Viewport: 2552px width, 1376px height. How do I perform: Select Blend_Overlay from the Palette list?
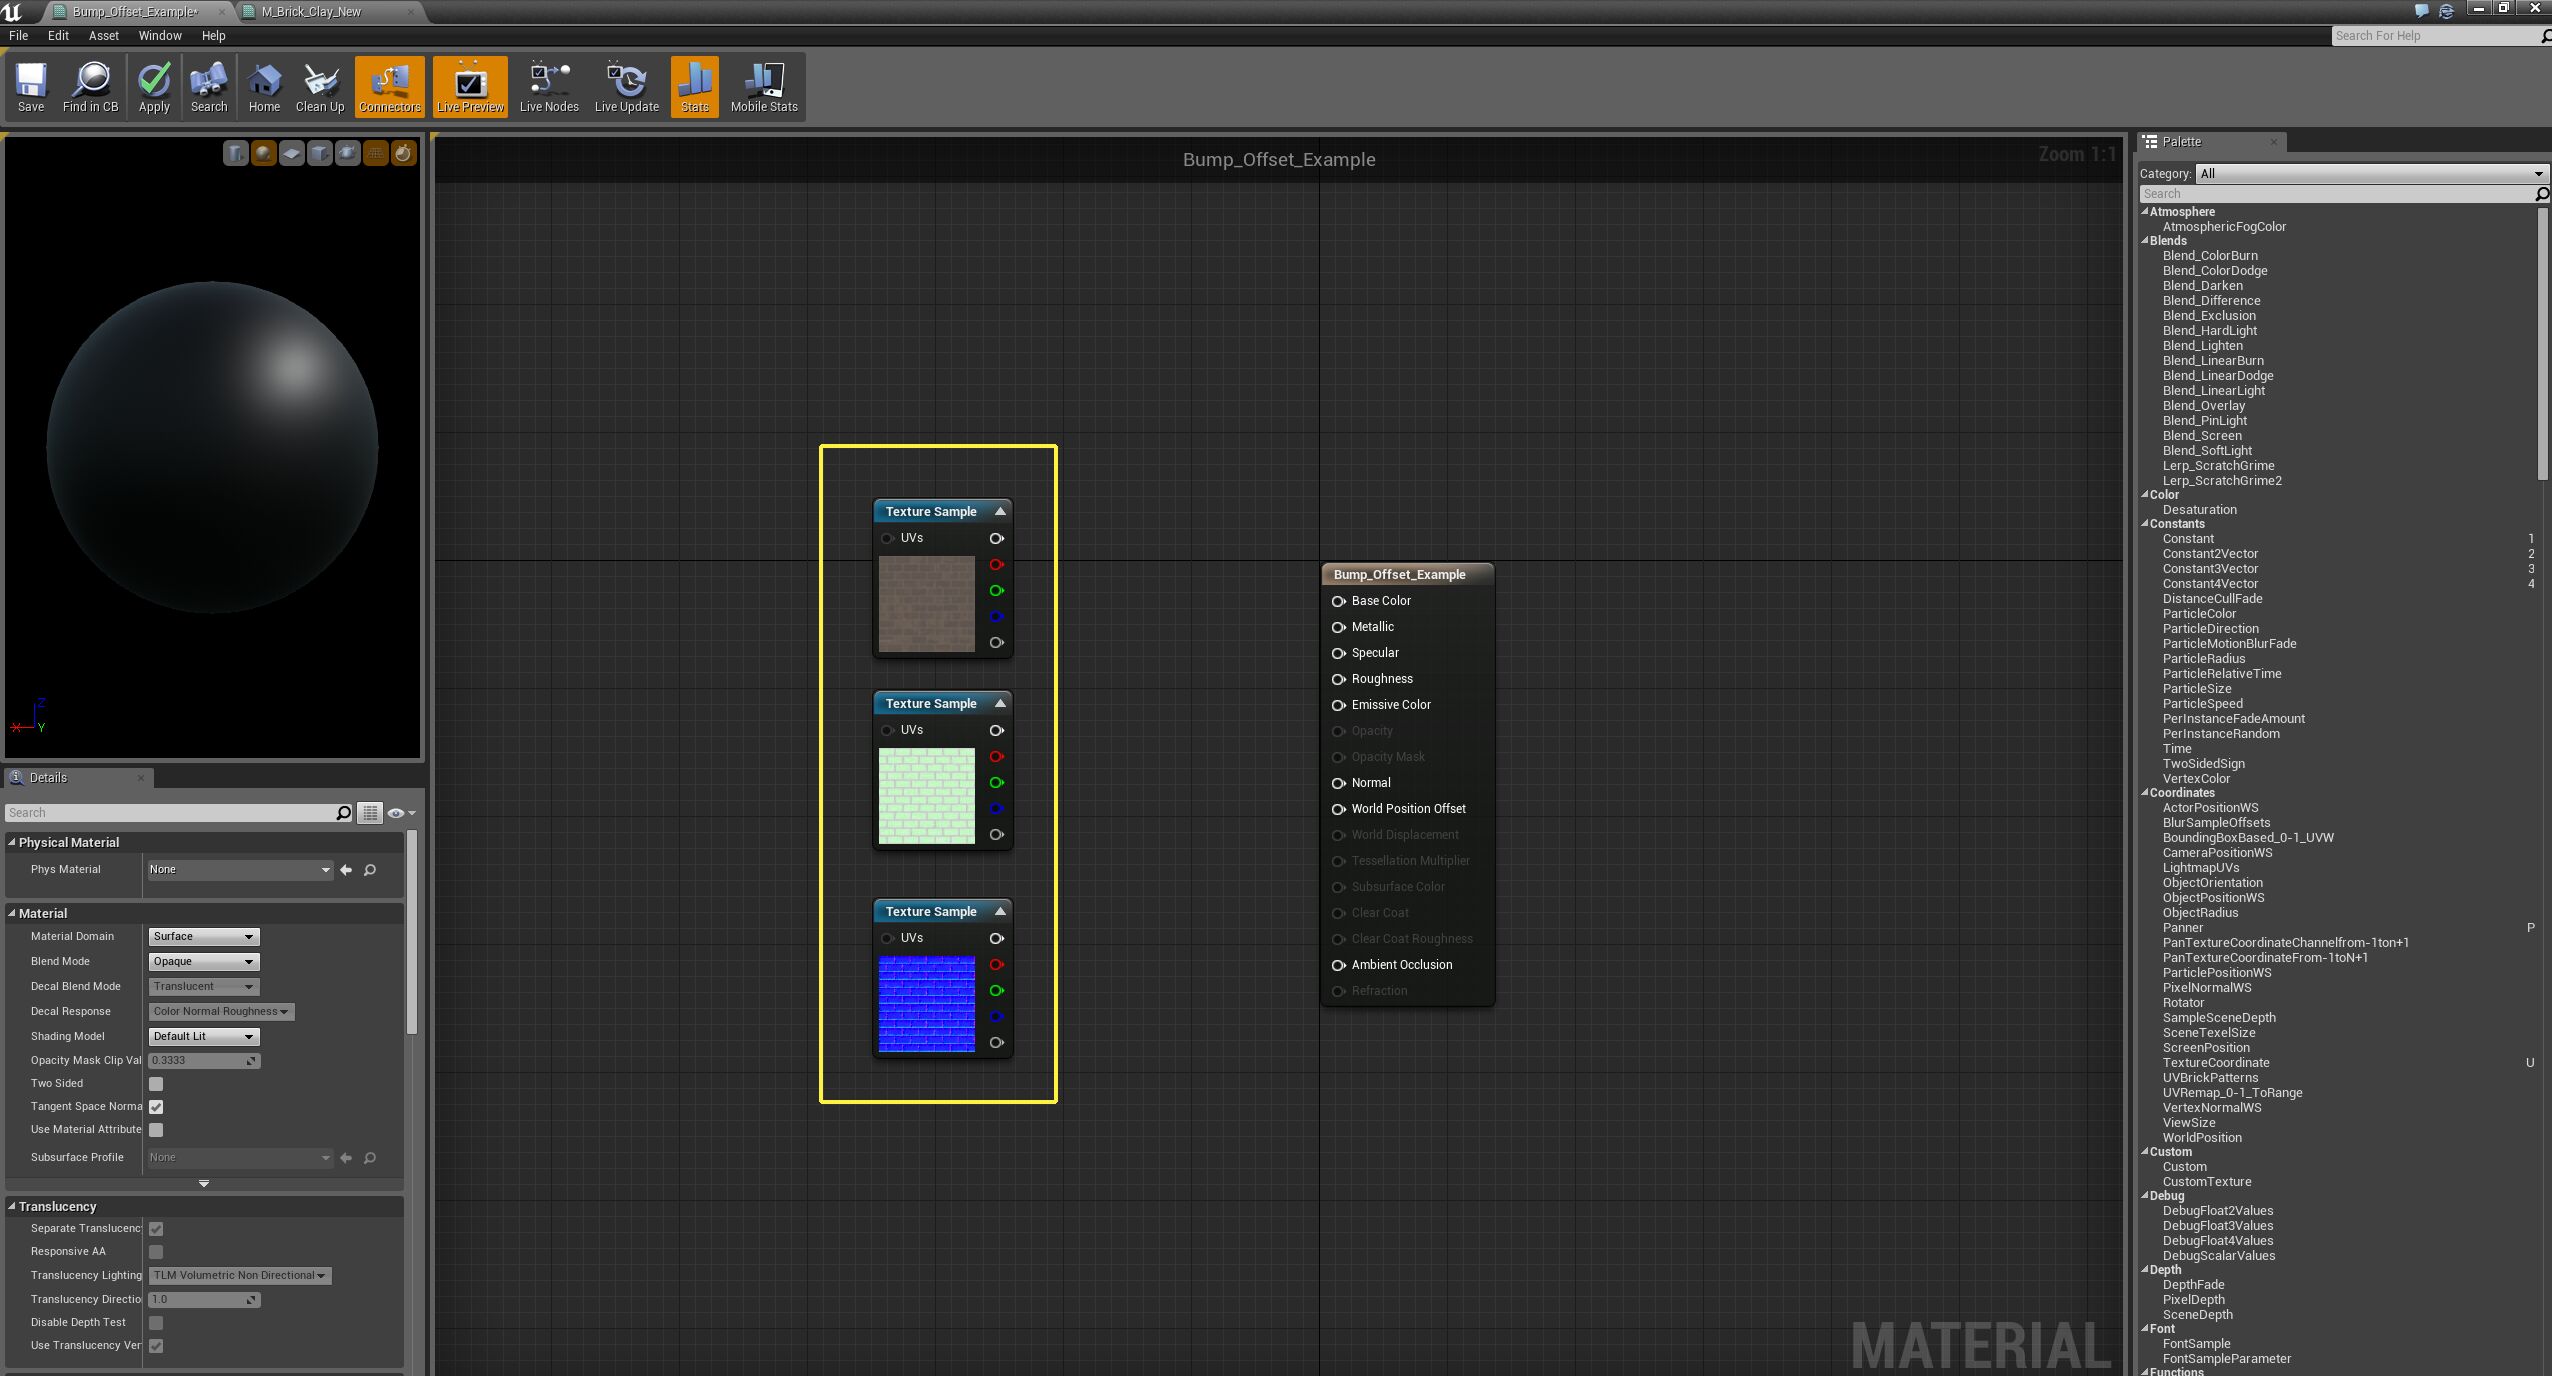point(2206,405)
